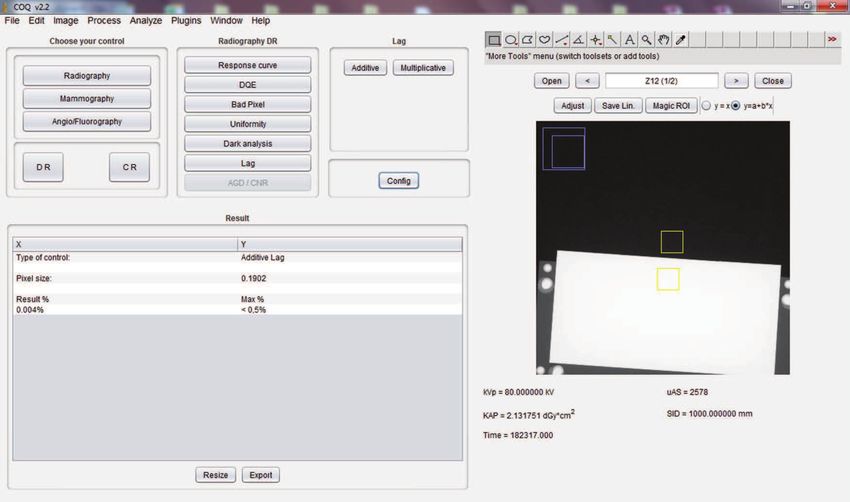Choose the Angio/Fluorography control
This screenshot has height=502, width=850.
87,121
